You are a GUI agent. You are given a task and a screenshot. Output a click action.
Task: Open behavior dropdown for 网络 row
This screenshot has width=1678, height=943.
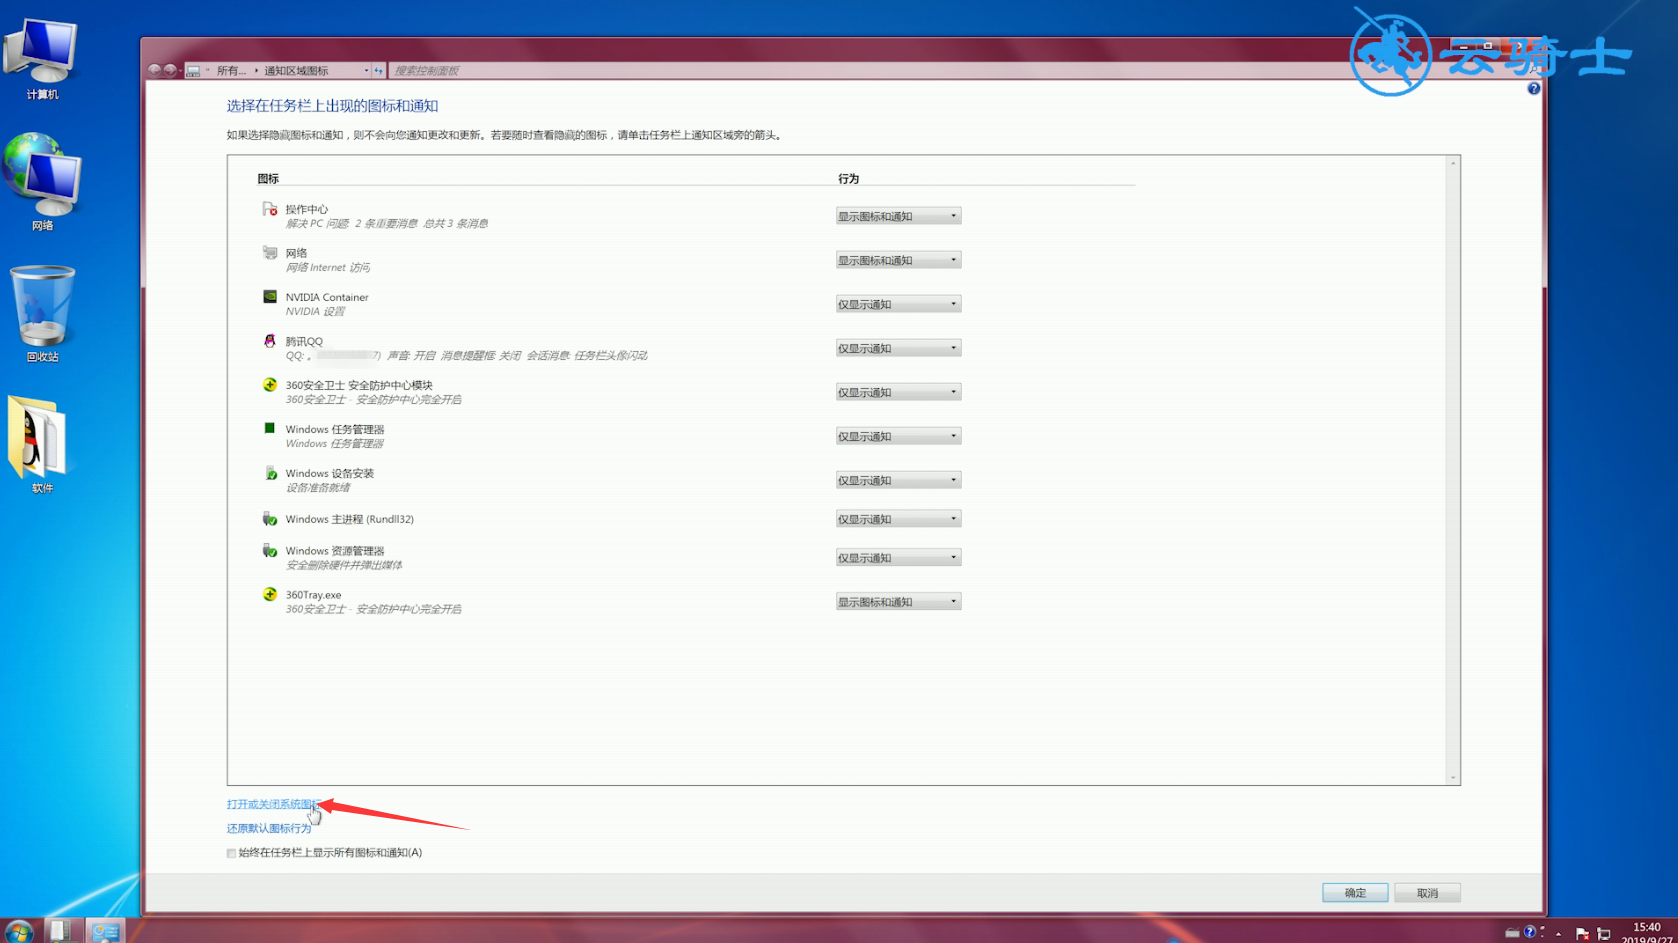898,260
